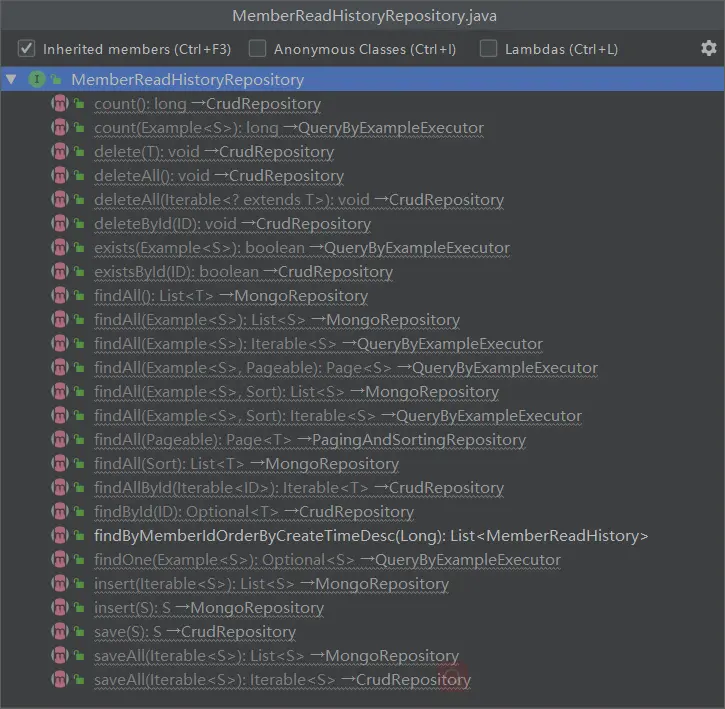Click the method icon for findAll(Pageable)

[x=60, y=439]
